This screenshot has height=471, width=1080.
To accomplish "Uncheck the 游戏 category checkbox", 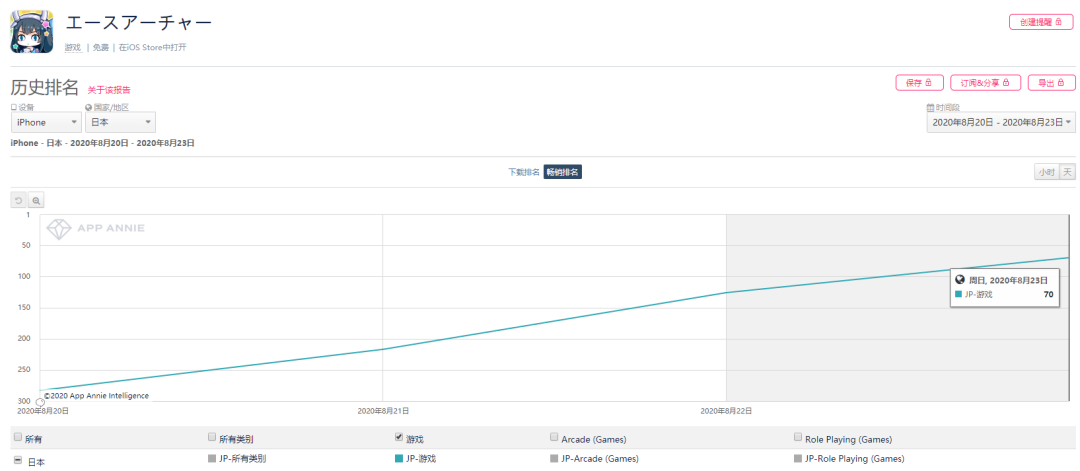I will [x=400, y=438].
